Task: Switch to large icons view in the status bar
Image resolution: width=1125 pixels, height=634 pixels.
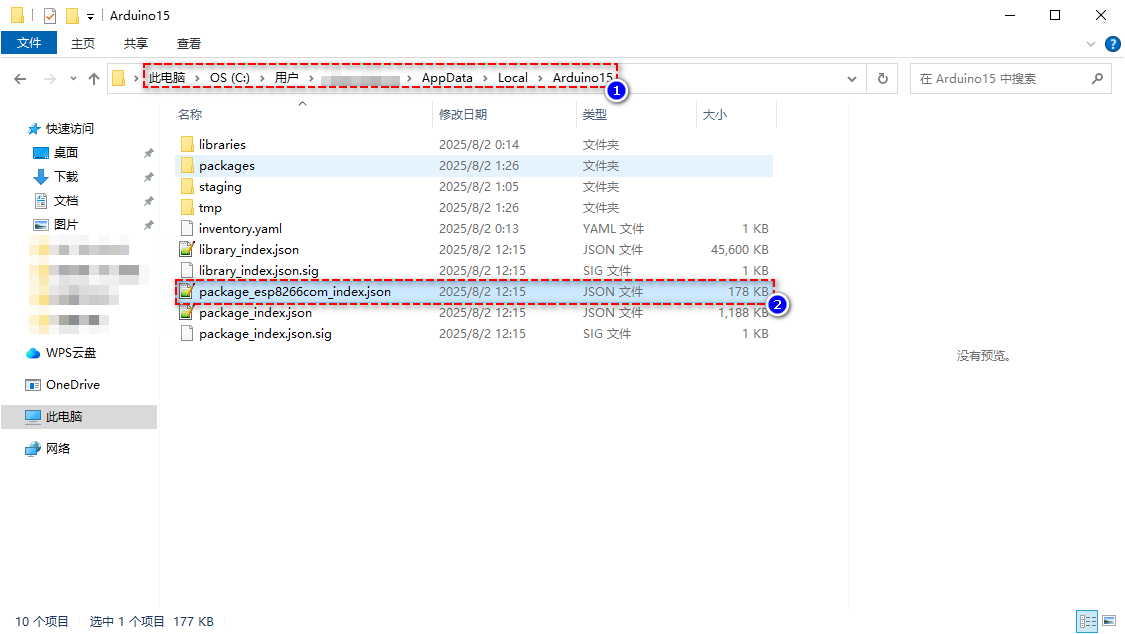Action: click(x=1110, y=621)
